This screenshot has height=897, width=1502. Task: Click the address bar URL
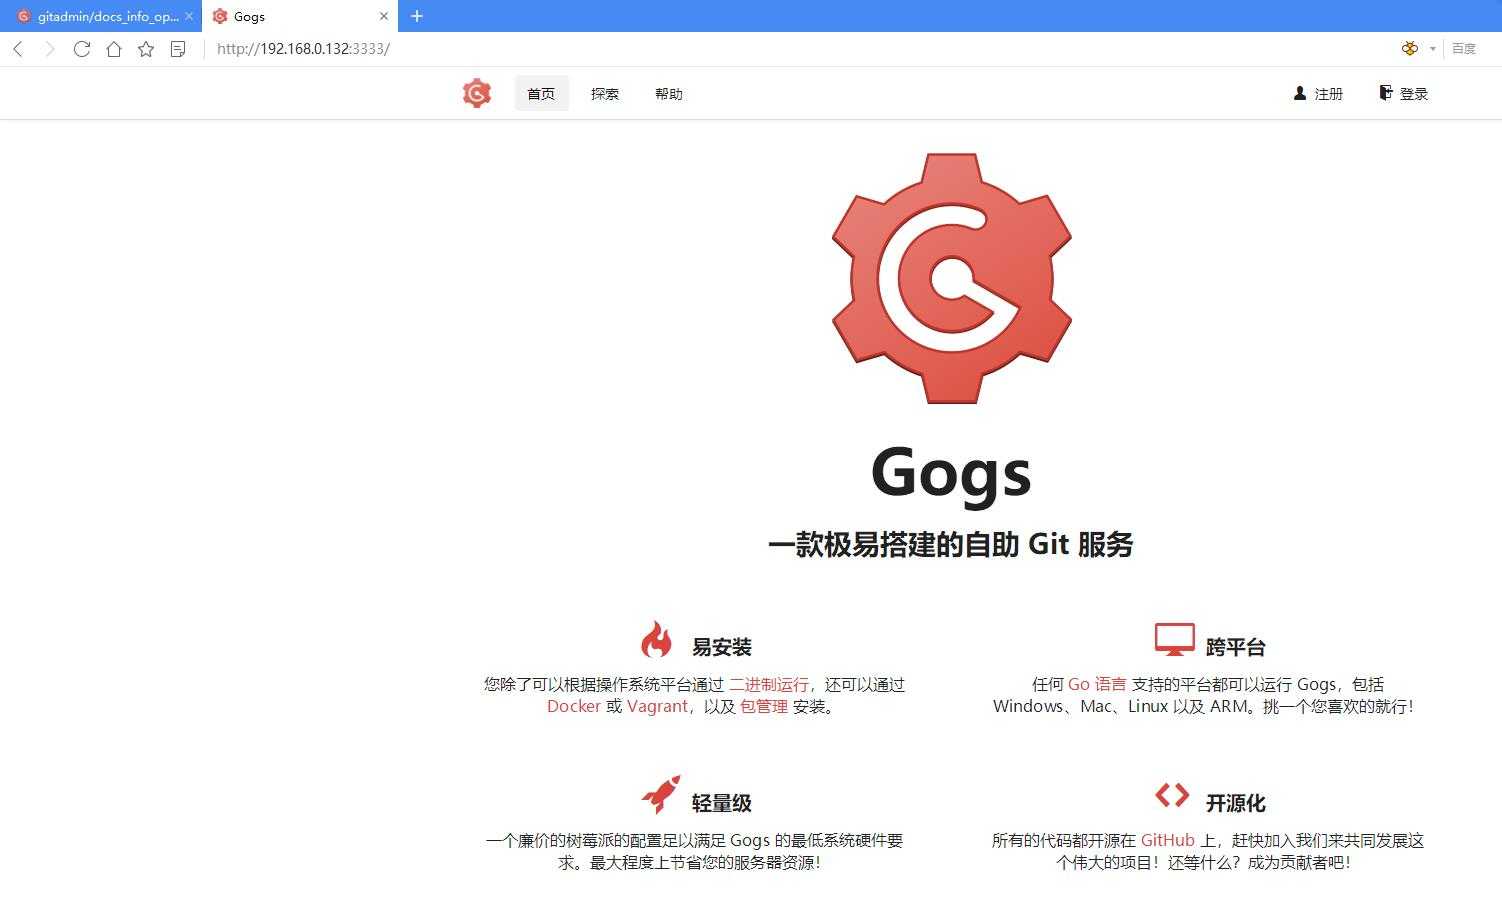click(x=303, y=49)
